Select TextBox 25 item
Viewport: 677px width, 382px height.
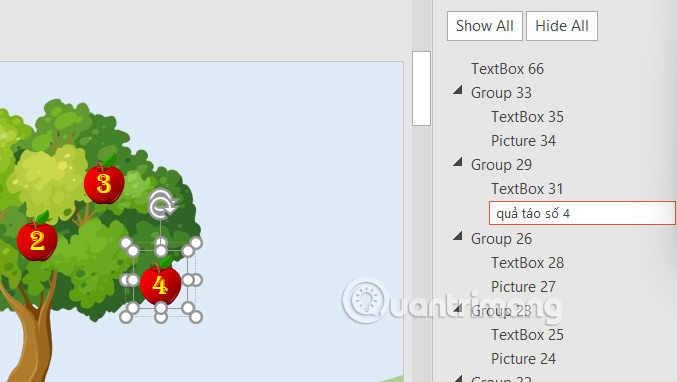(x=527, y=335)
